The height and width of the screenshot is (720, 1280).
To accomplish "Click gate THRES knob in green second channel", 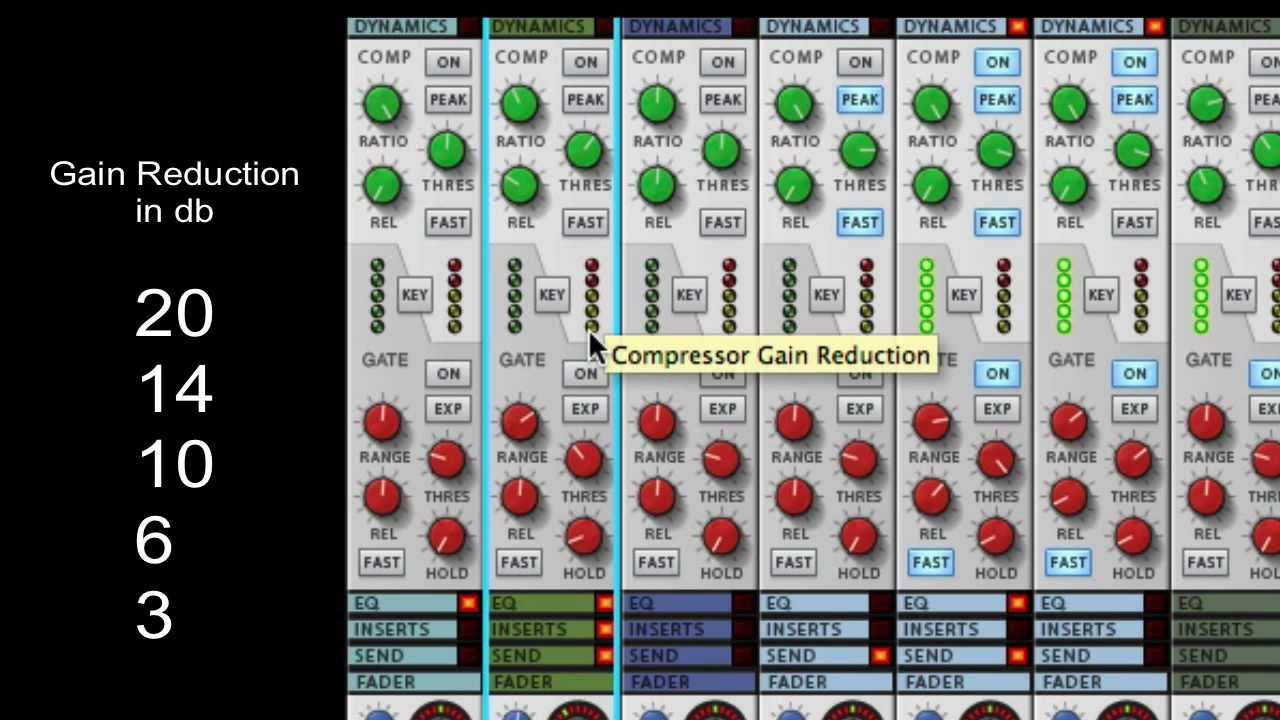I will tap(584, 460).
